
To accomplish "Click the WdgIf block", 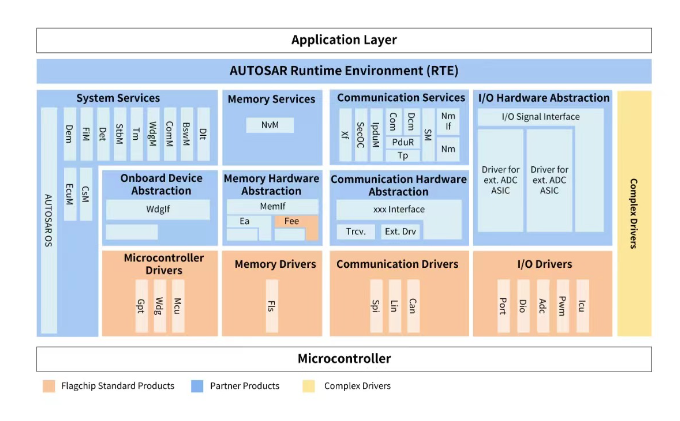I will click(x=158, y=209).
